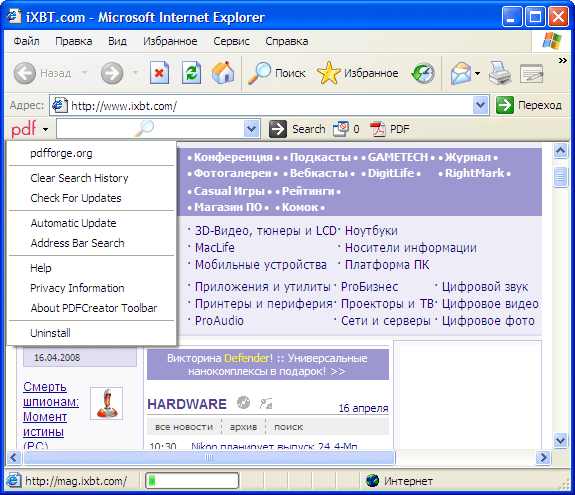Open About PDFCreator Toolbar
The height and width of the screenshot is (495, 575).
pyautogui.click(x=92, y=308)
